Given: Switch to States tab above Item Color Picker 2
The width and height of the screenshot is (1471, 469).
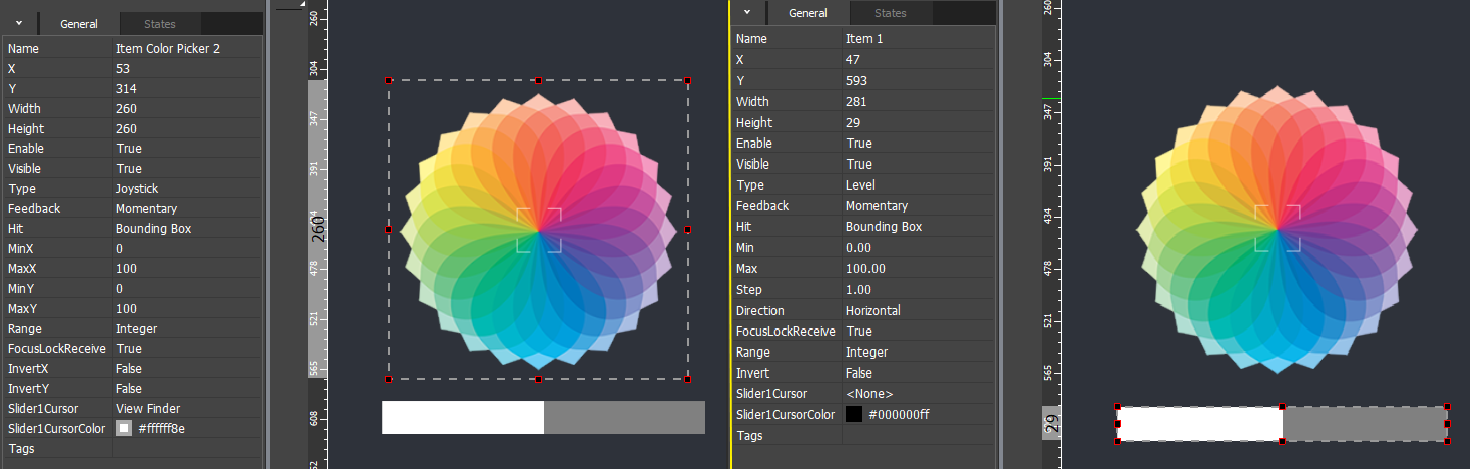Looking at the screenshot, I should pyautogui.click(x=159, y=24).
